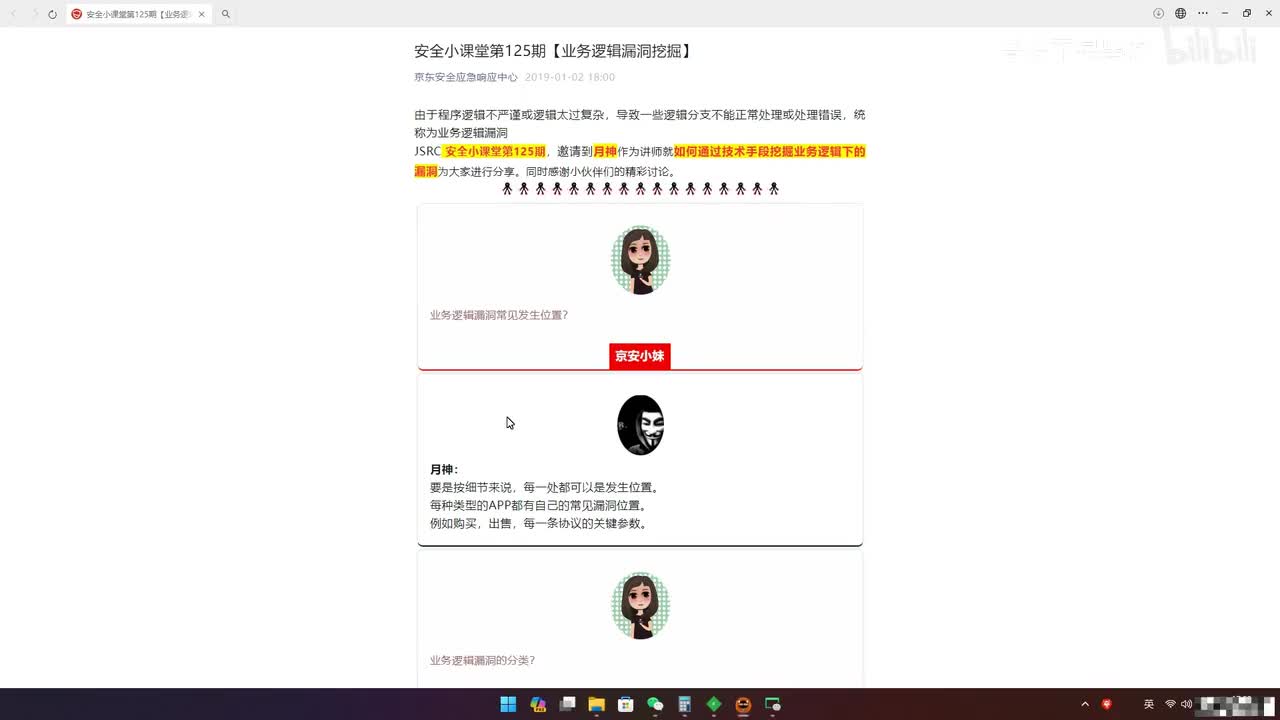Open the search magnifier icon beside the tab
This screenshot has width=1280, height=720.
point(226,14)
